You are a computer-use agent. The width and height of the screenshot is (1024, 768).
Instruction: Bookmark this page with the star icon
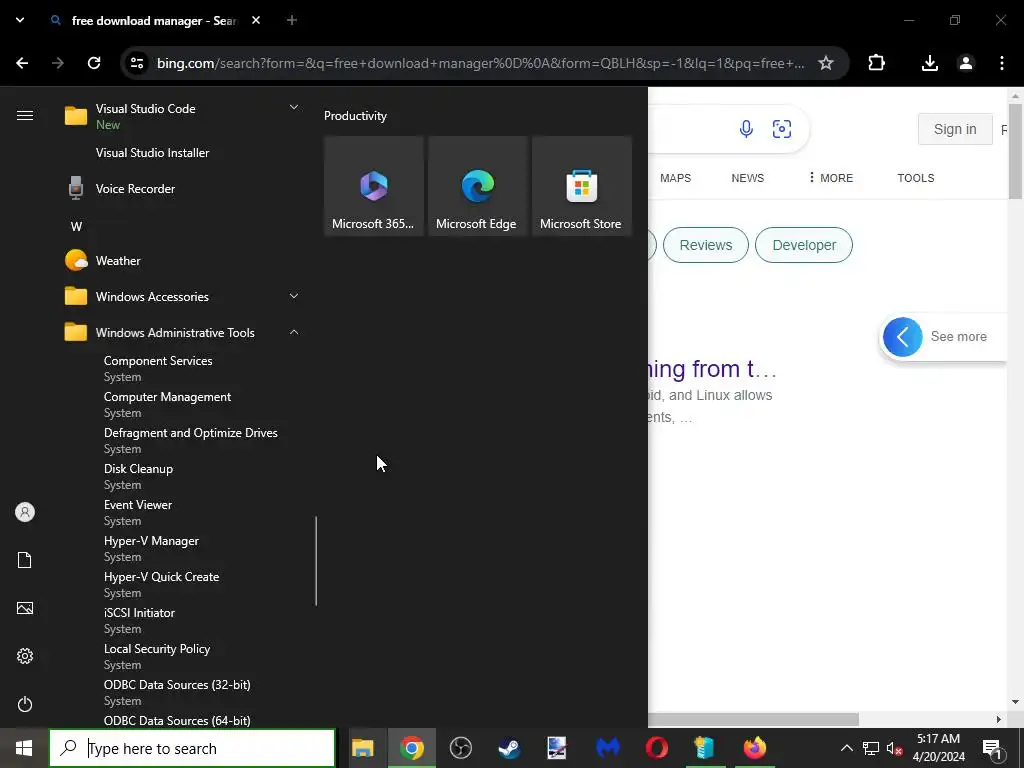coord(825,63)
